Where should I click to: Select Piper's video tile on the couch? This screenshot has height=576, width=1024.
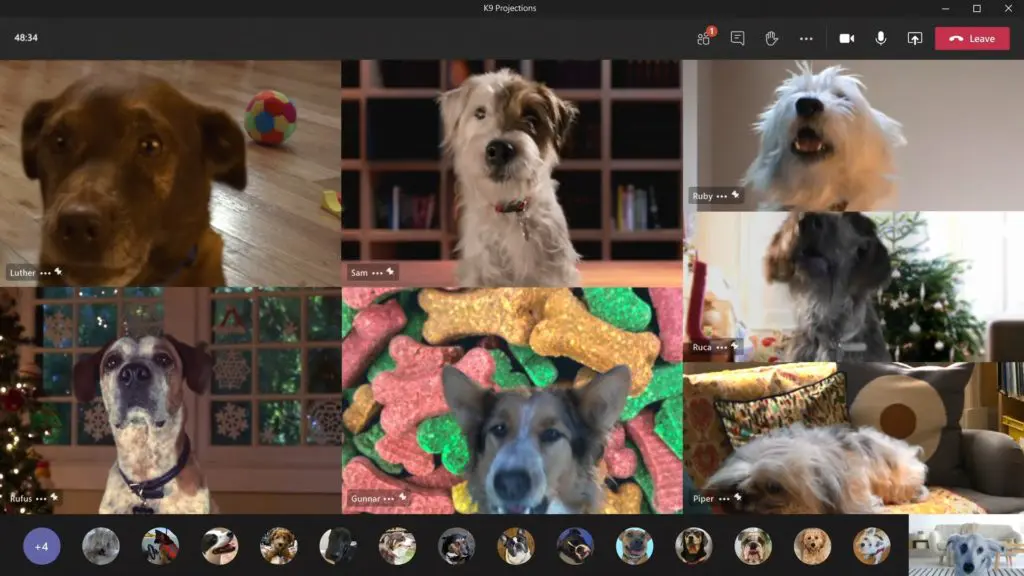[854, 438]
